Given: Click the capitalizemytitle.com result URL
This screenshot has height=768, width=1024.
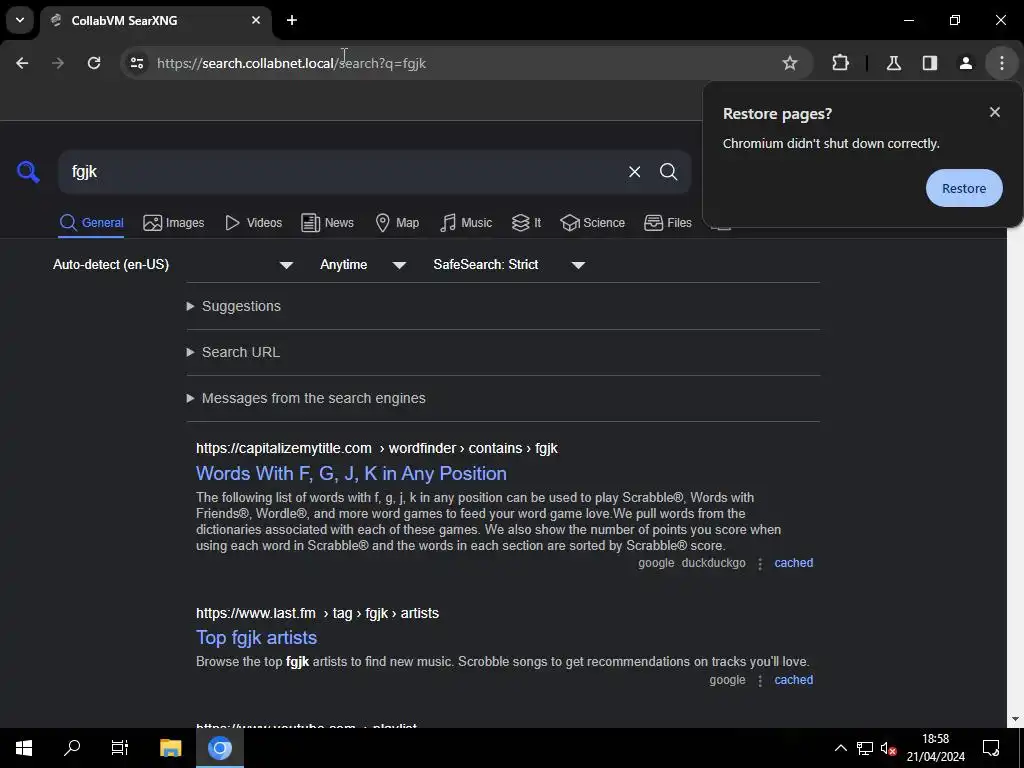Looking at the screenshot, I should (377, 449).
